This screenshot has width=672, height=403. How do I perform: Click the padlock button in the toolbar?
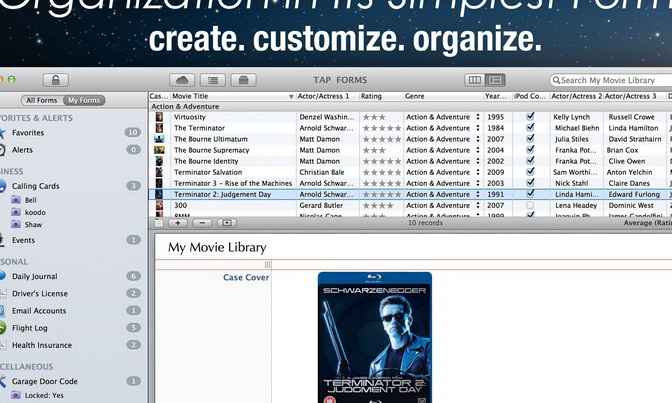[56, 80]
